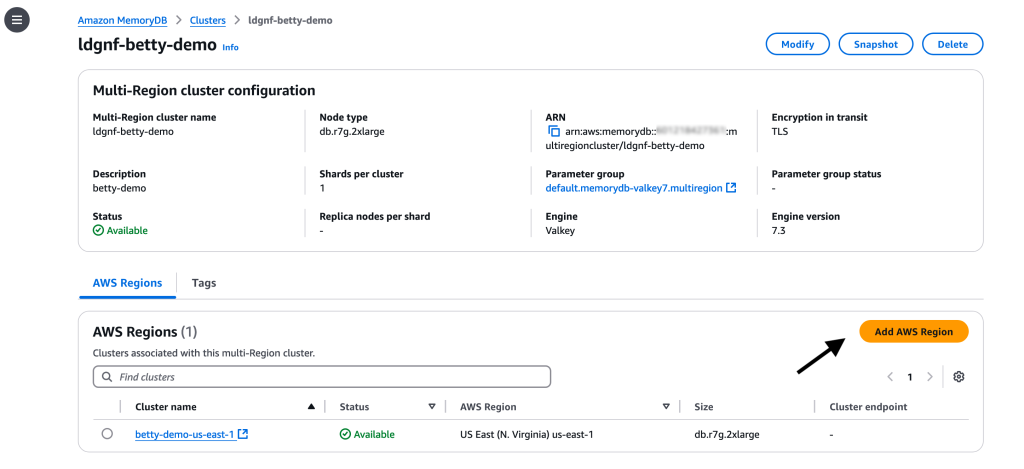The width and height of the screenshot is (1024, 469).
Task: Sort table by Status column
Action: (432, 407)
